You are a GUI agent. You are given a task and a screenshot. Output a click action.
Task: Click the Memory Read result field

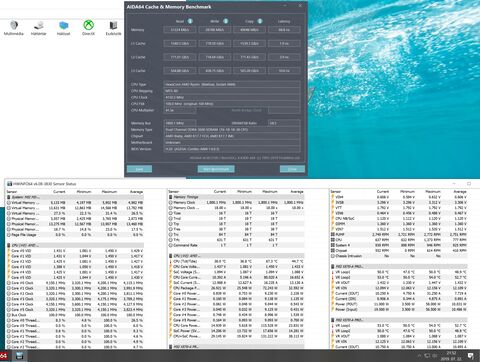coord(180,30)
